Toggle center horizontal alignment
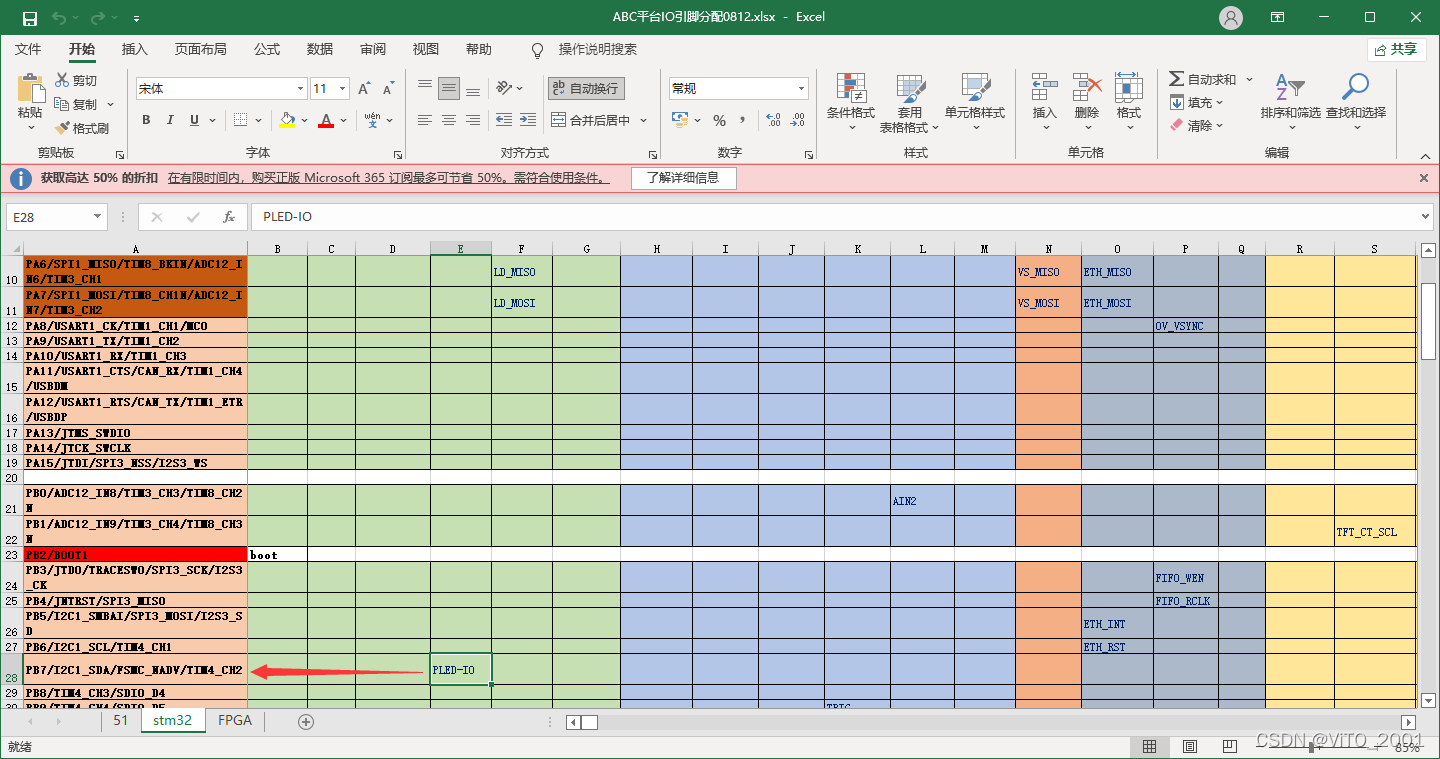 click(449, 120)
